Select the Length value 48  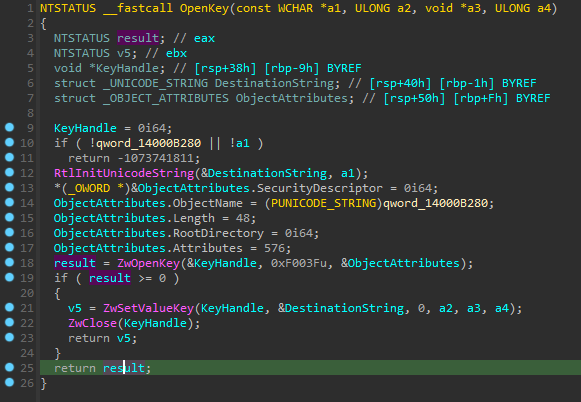click(243, 218)
